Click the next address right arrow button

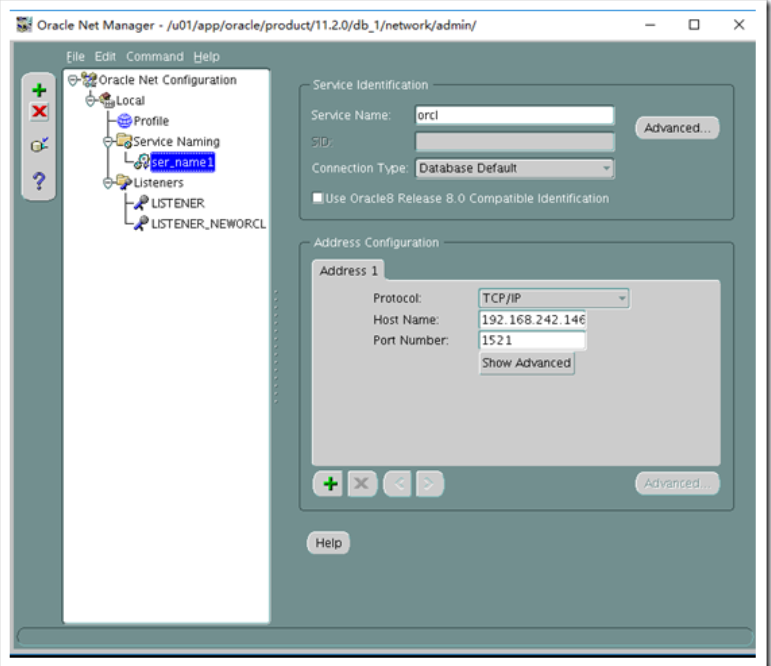pyautogui.click(x=429, y=484)
